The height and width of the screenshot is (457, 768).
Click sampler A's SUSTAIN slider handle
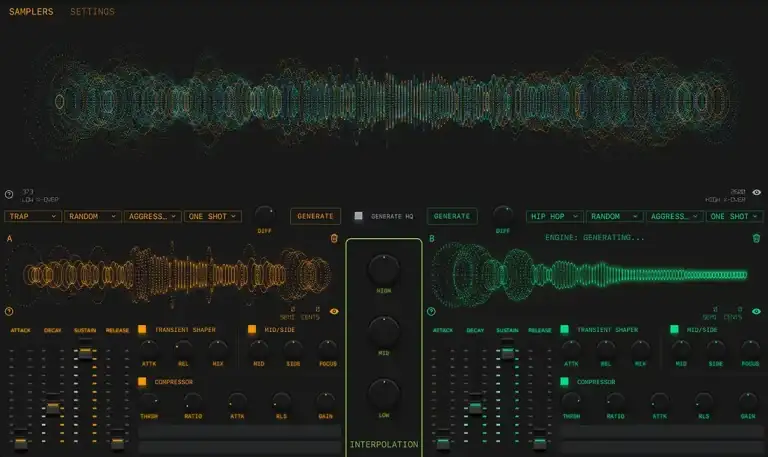pos(85,352)
